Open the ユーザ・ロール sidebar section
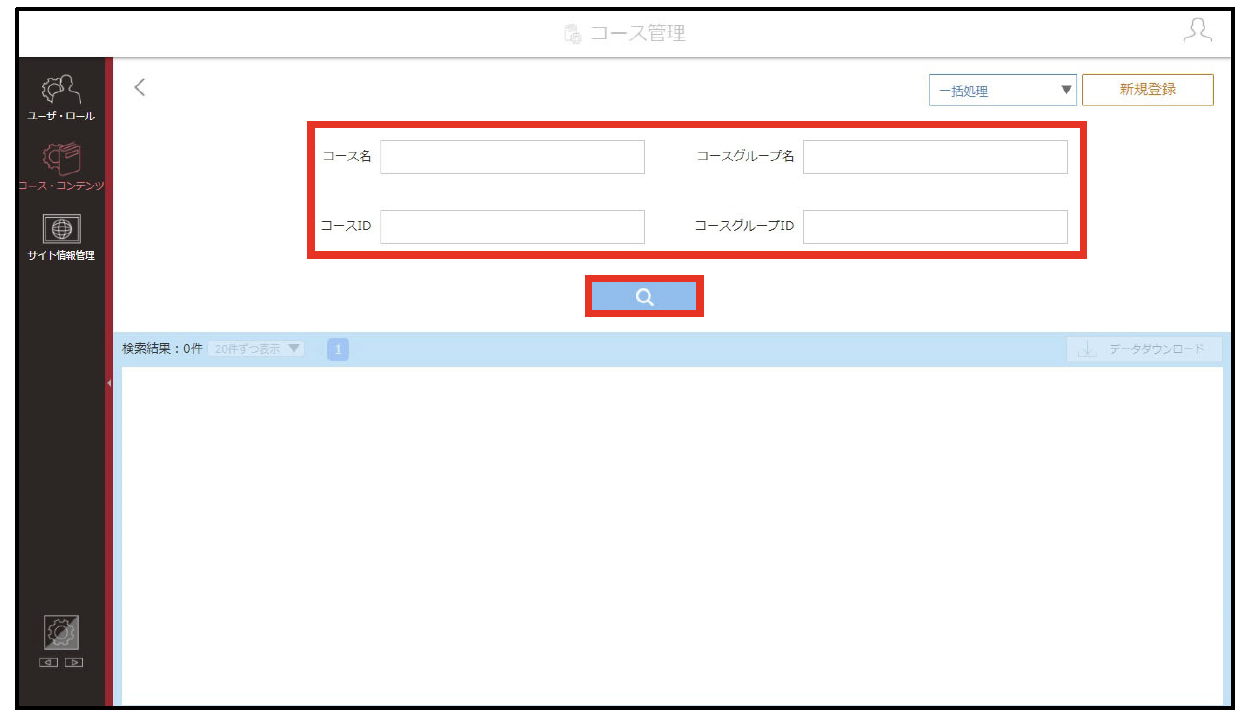 point(61,98)
